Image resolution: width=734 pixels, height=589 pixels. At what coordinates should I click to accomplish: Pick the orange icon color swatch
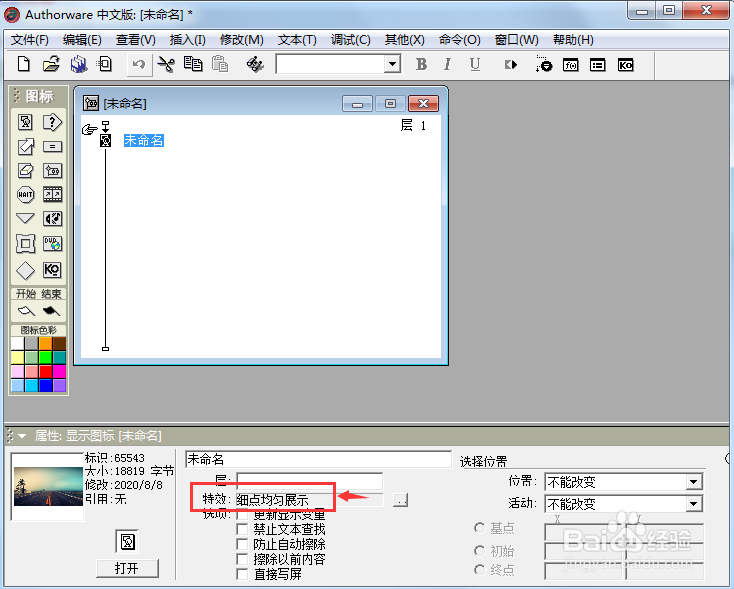[45, 344]
